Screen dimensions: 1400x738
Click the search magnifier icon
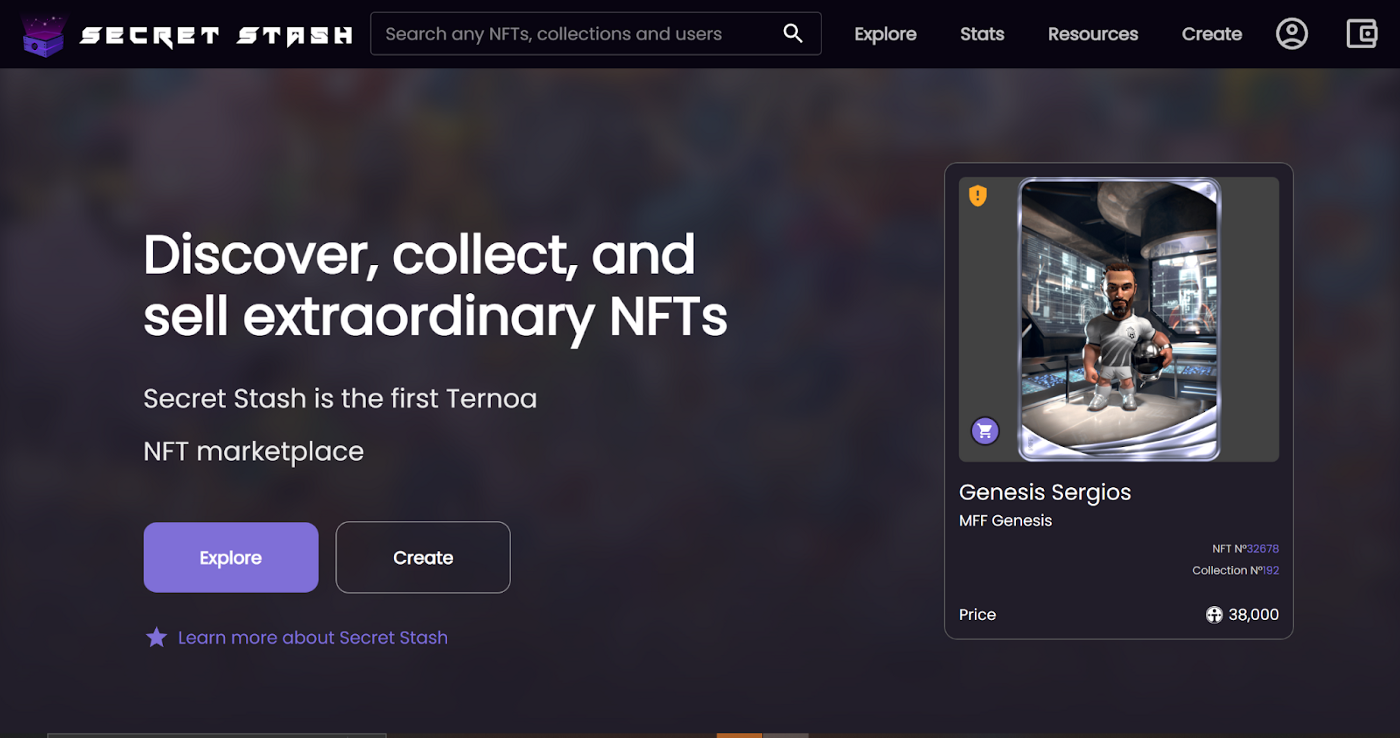point(793,33)
